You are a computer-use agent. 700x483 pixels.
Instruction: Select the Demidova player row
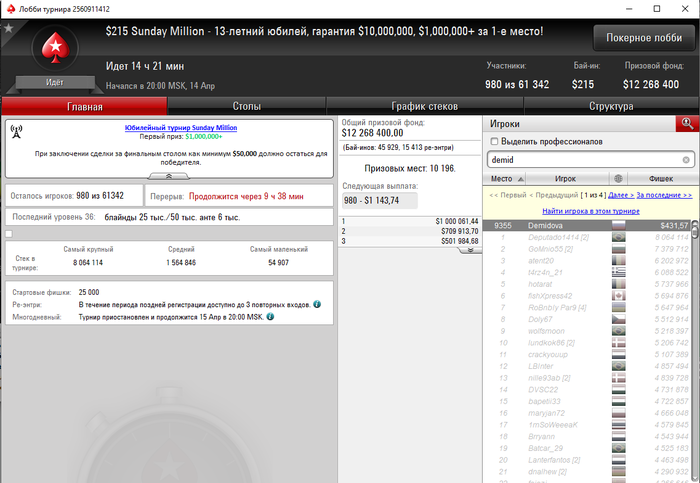[587, 225]
